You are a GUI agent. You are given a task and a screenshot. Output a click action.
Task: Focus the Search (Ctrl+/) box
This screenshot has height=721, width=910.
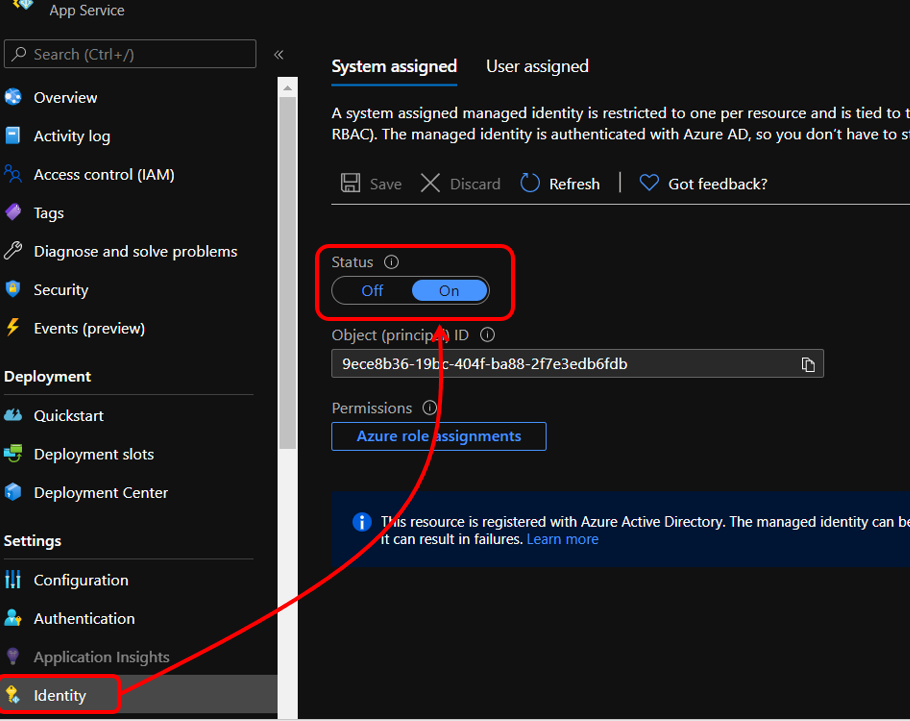(130, 54)
